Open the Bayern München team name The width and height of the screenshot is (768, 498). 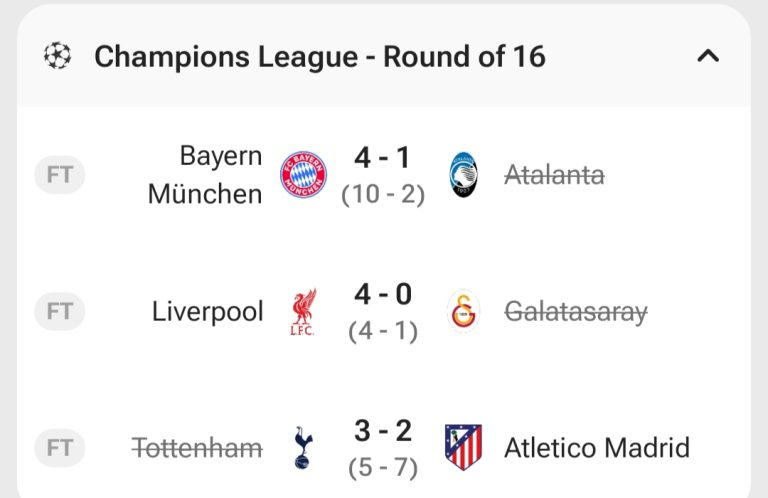point(205,175)
